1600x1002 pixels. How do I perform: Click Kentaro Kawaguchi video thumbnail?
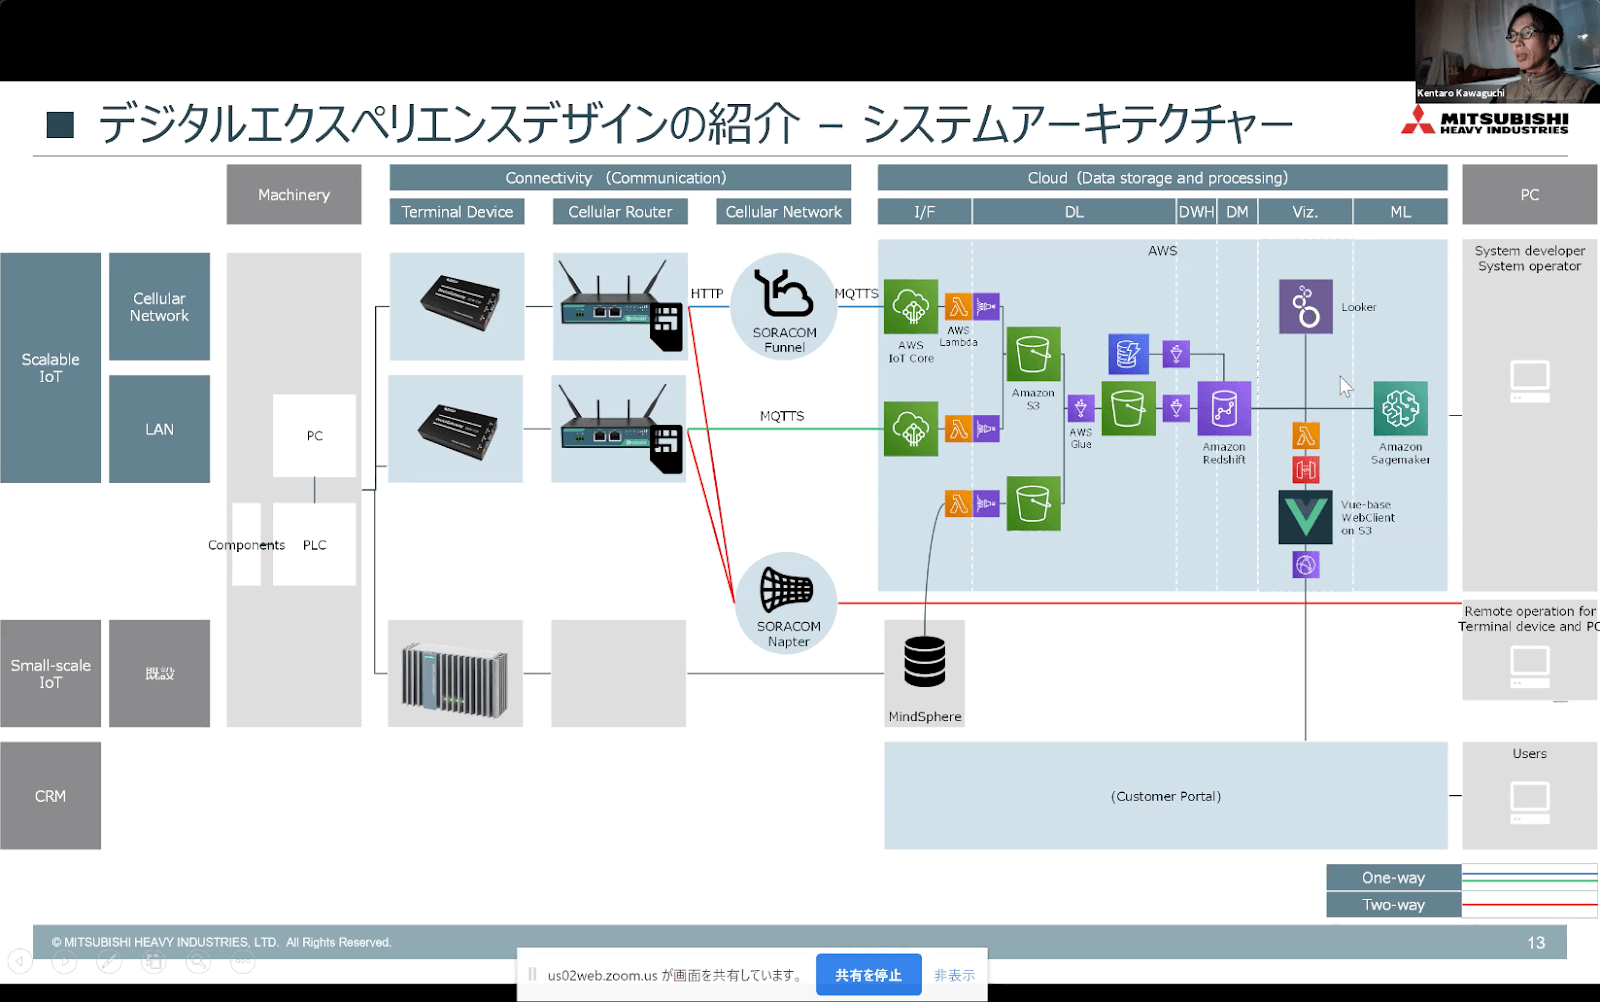click(1507, 51)
